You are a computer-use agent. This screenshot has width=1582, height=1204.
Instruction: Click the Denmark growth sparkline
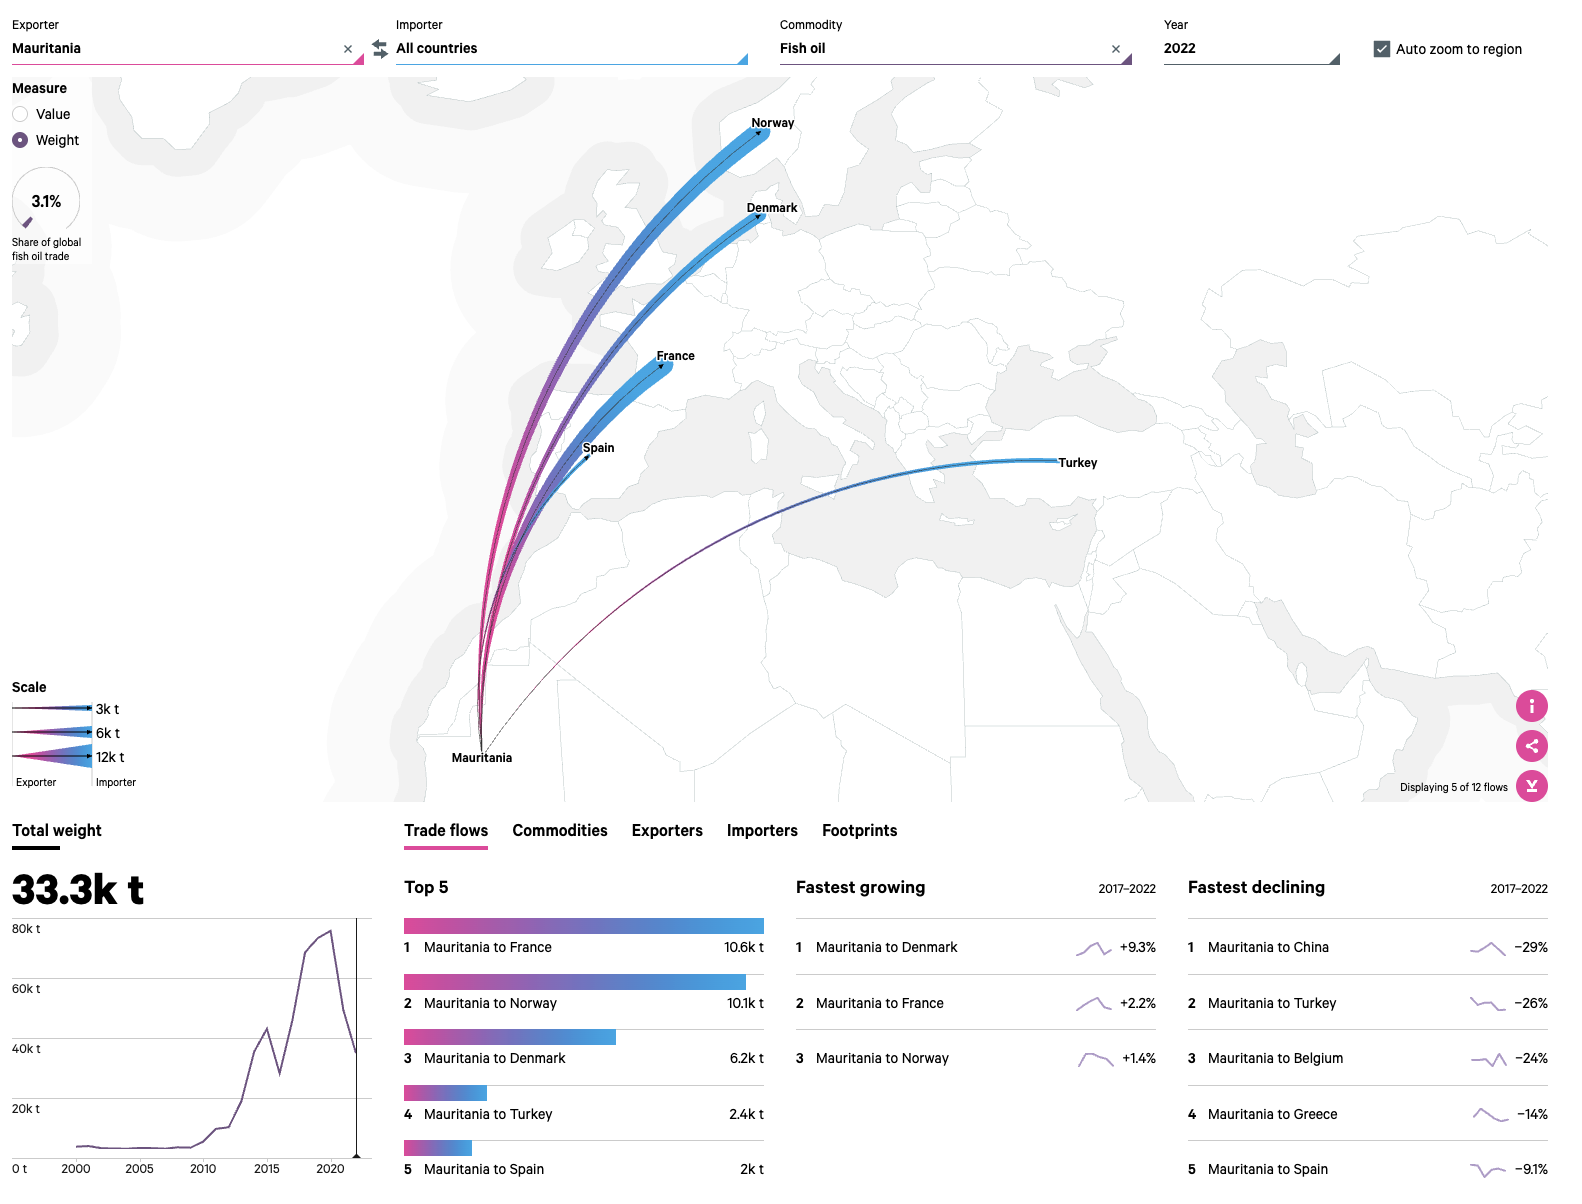coord(1093,948)
